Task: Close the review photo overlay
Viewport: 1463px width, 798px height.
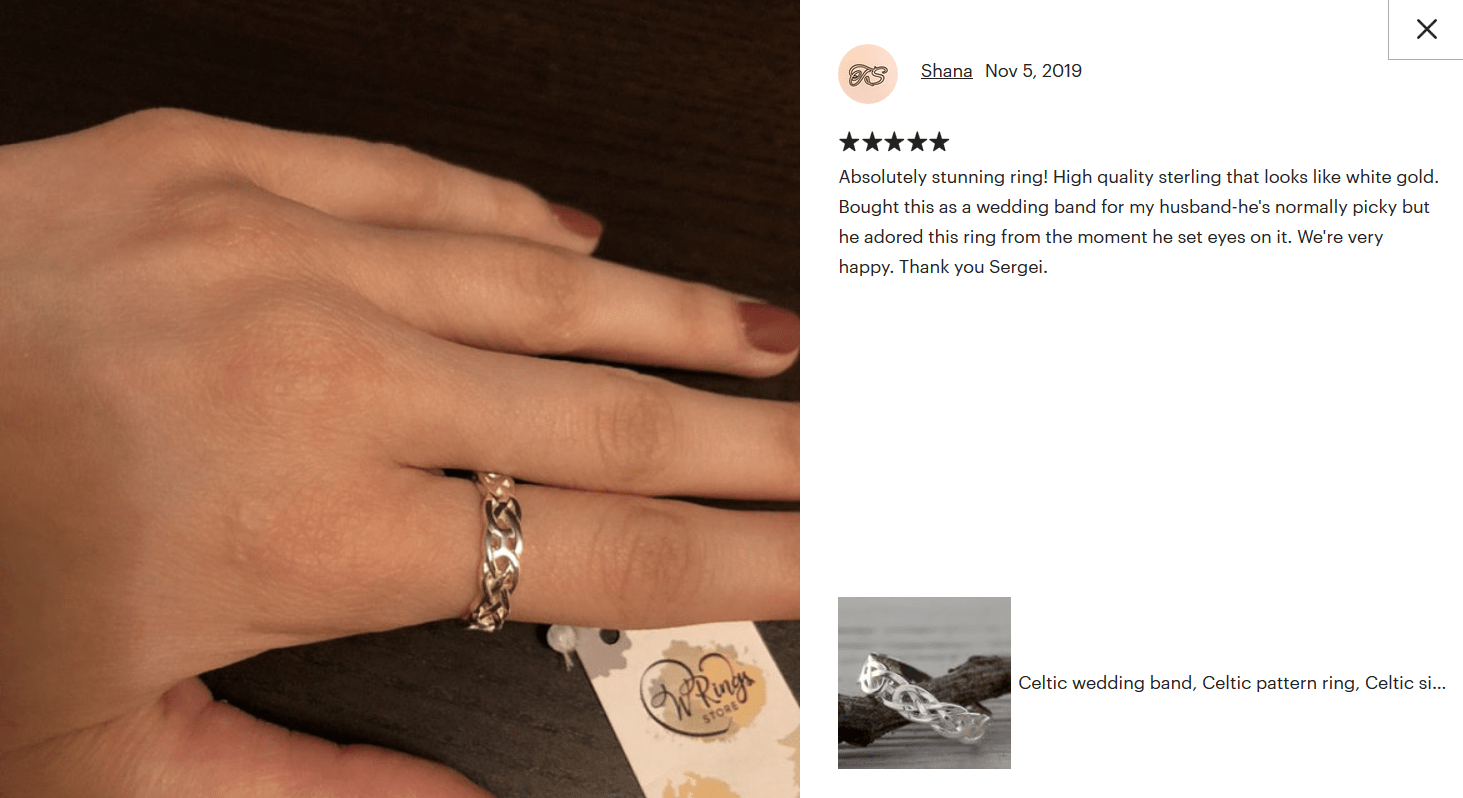Action: (1426, 29)
